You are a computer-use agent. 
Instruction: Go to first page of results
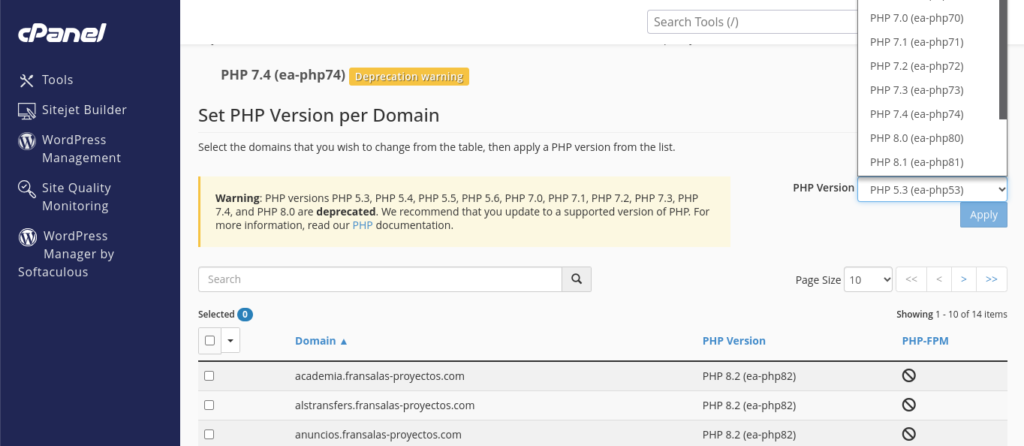coord(911,279)
